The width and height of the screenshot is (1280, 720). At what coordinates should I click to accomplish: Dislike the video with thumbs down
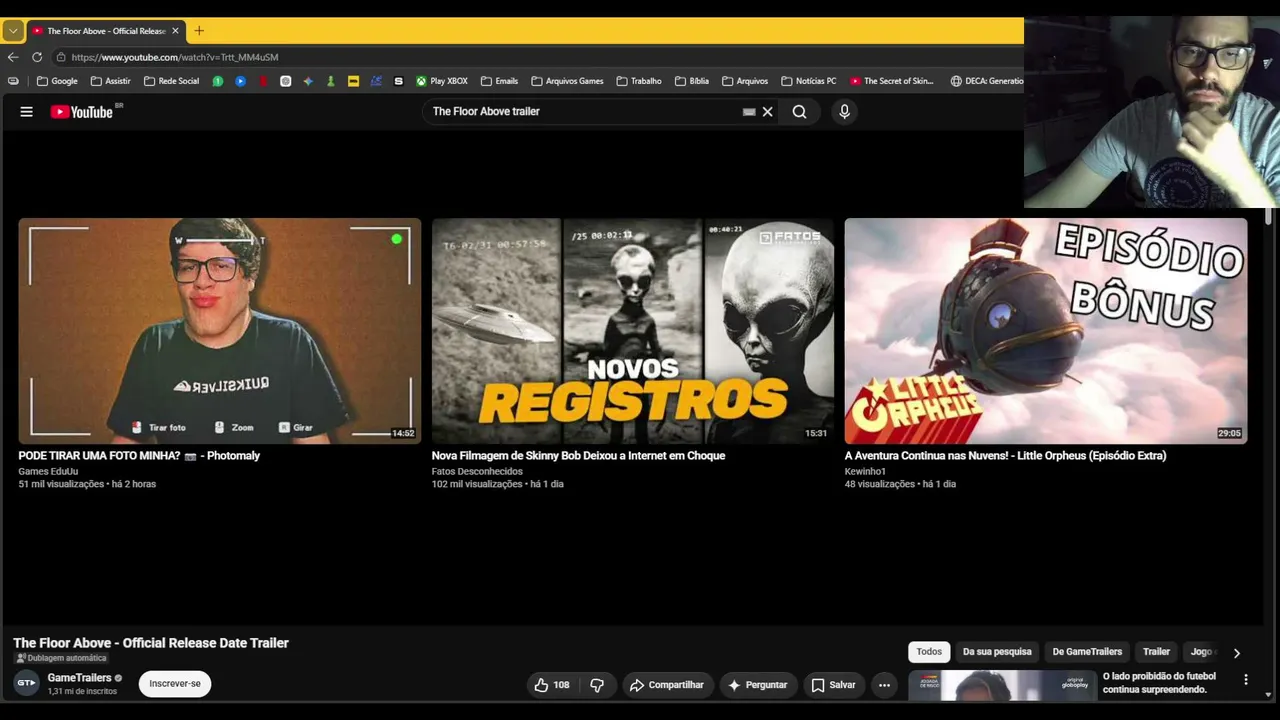tap(597, 685)
